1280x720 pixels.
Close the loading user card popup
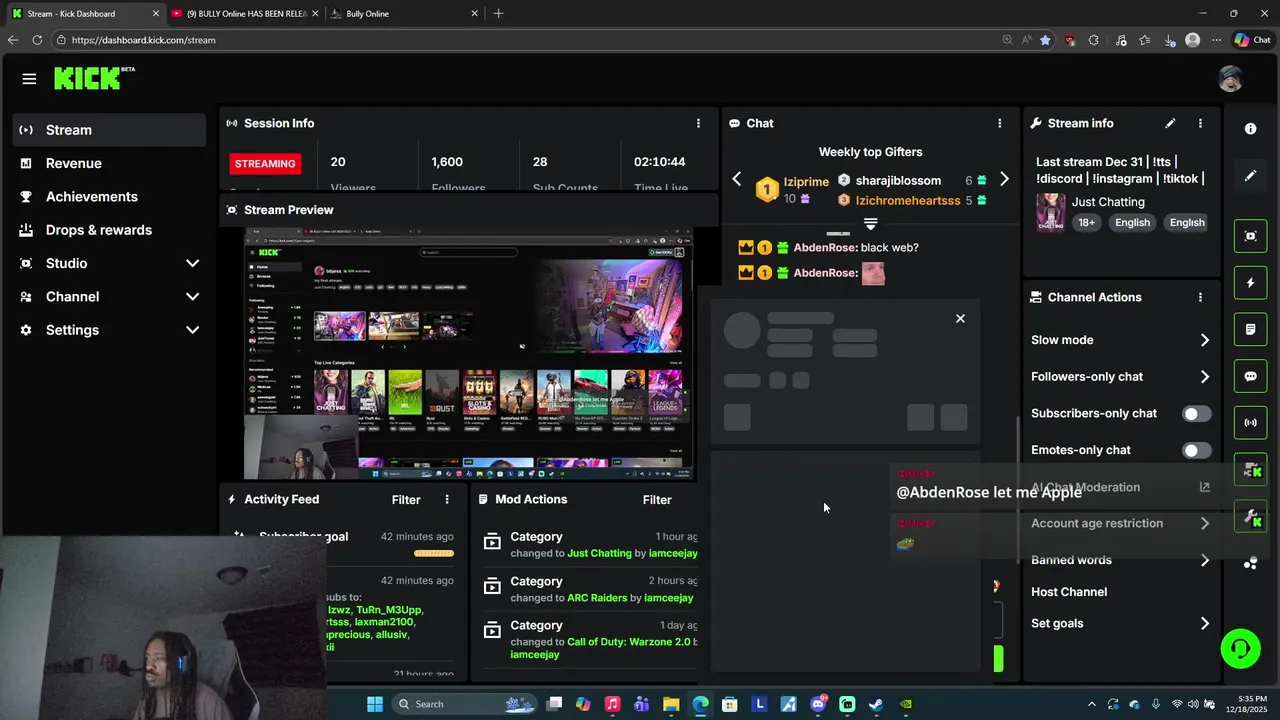tap(960, 318)
